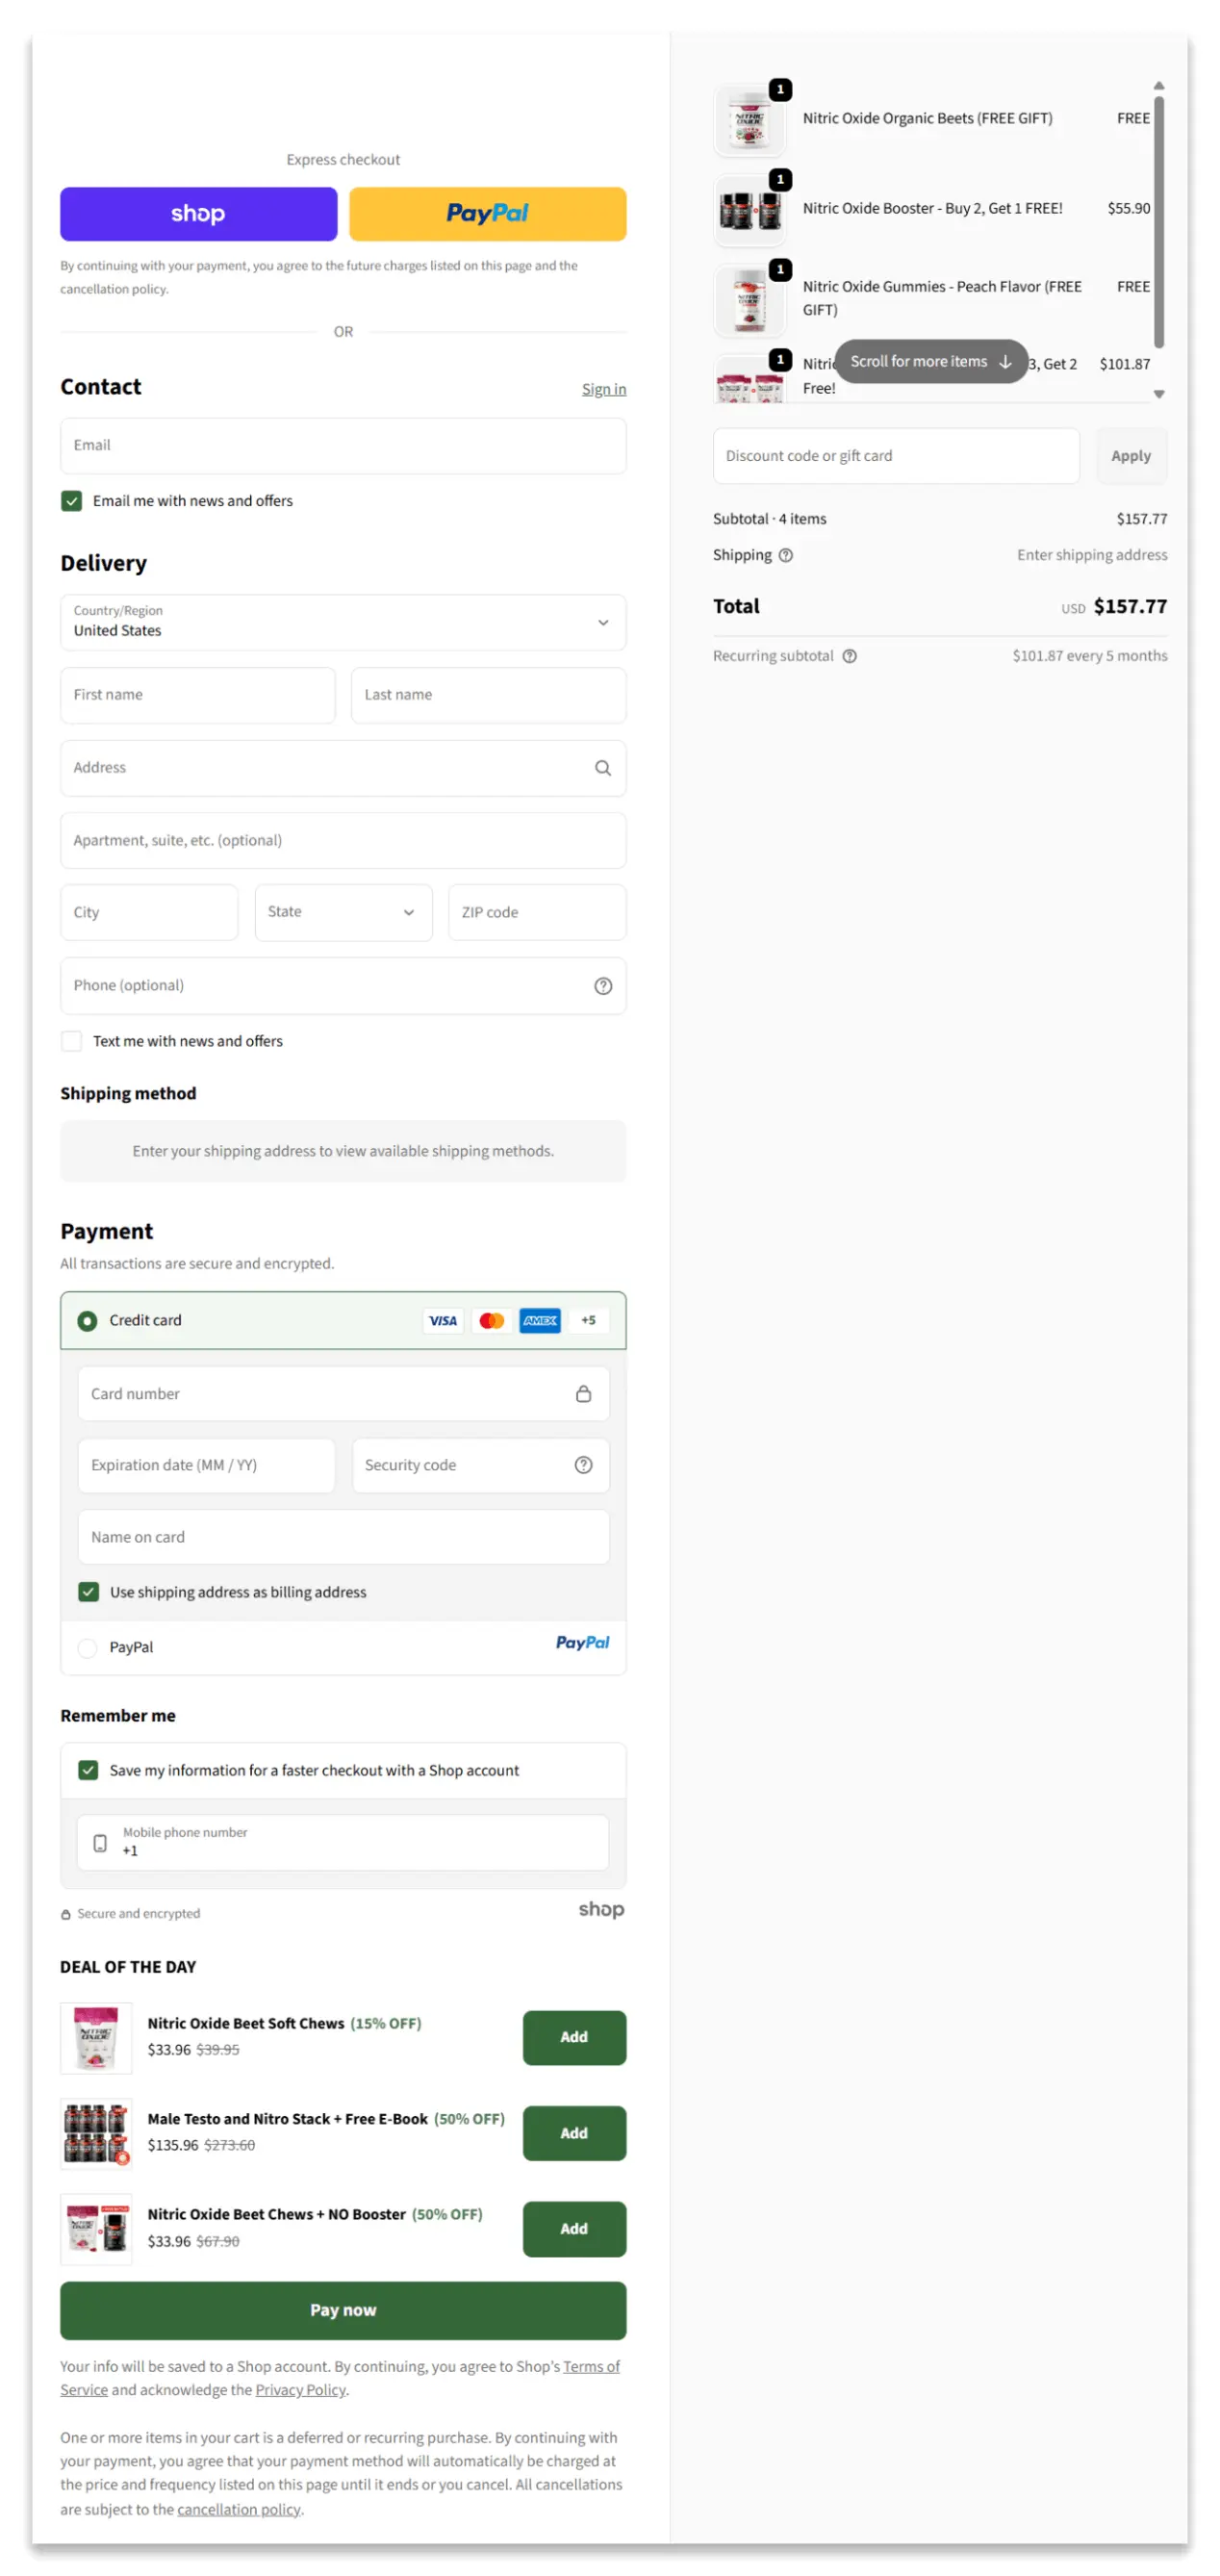Click the mobile phone icon
1220x2576 pixels.
(x=100, y=1843)
